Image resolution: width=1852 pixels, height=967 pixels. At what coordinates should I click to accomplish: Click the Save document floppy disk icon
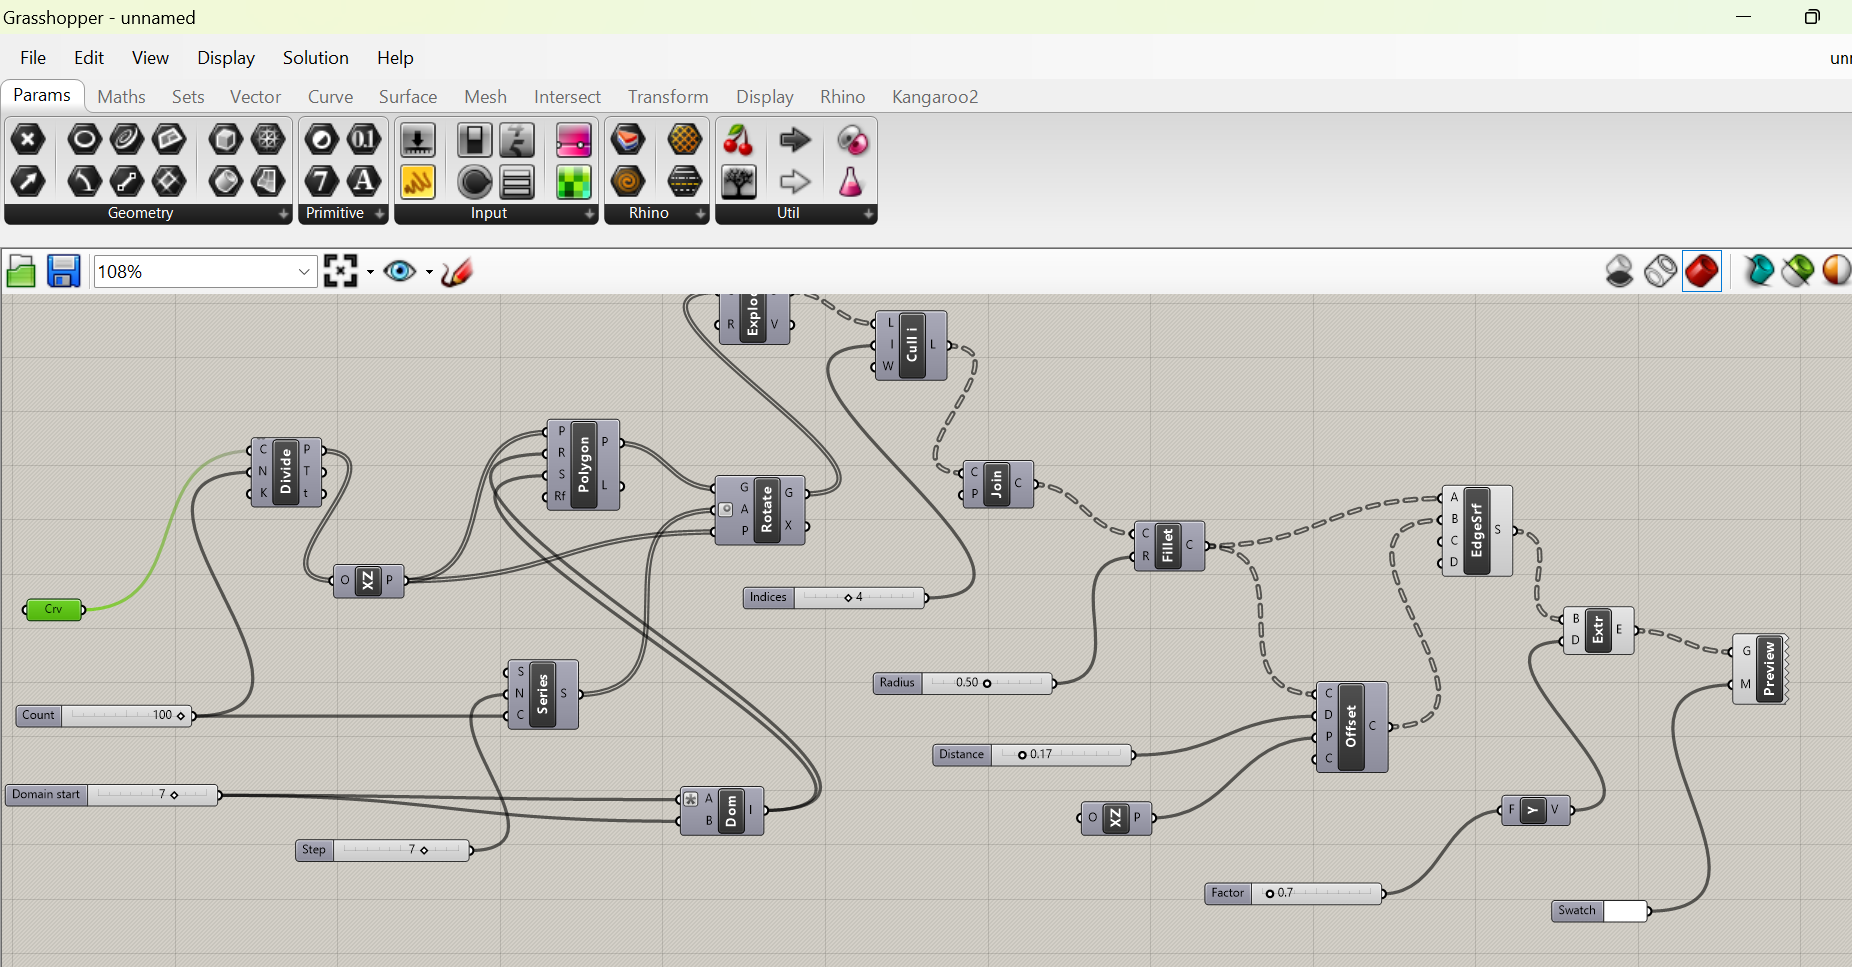click(63, 272)
